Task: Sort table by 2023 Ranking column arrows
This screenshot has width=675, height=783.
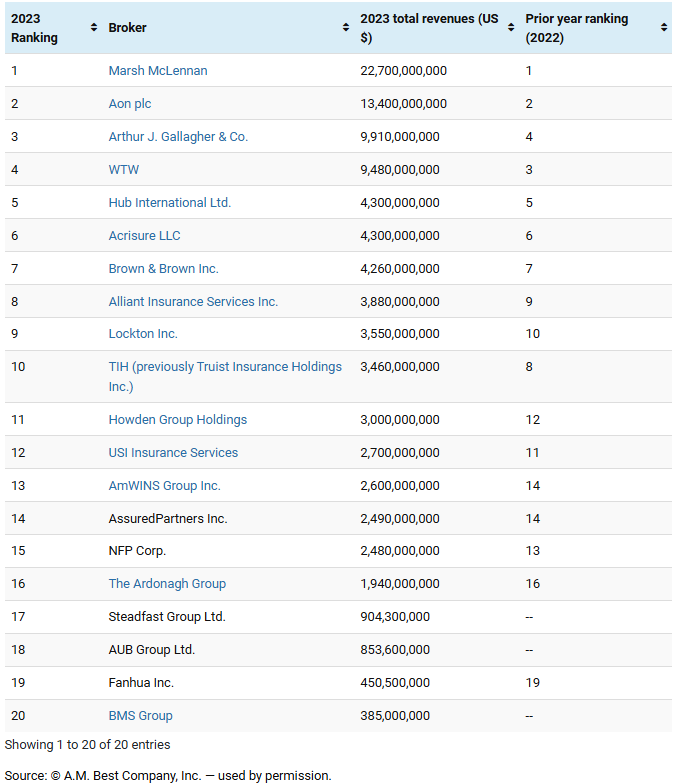Action: click(94, 28)
